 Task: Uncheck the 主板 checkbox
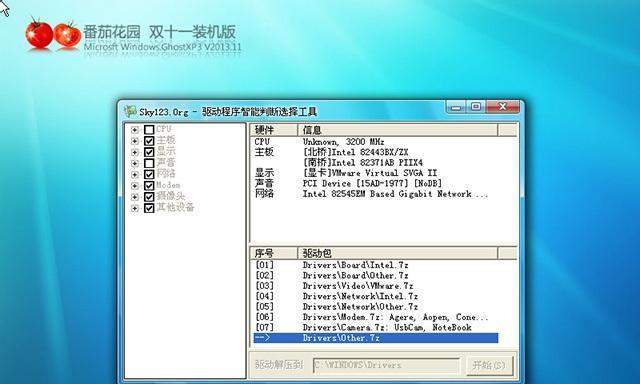(149, 141)
